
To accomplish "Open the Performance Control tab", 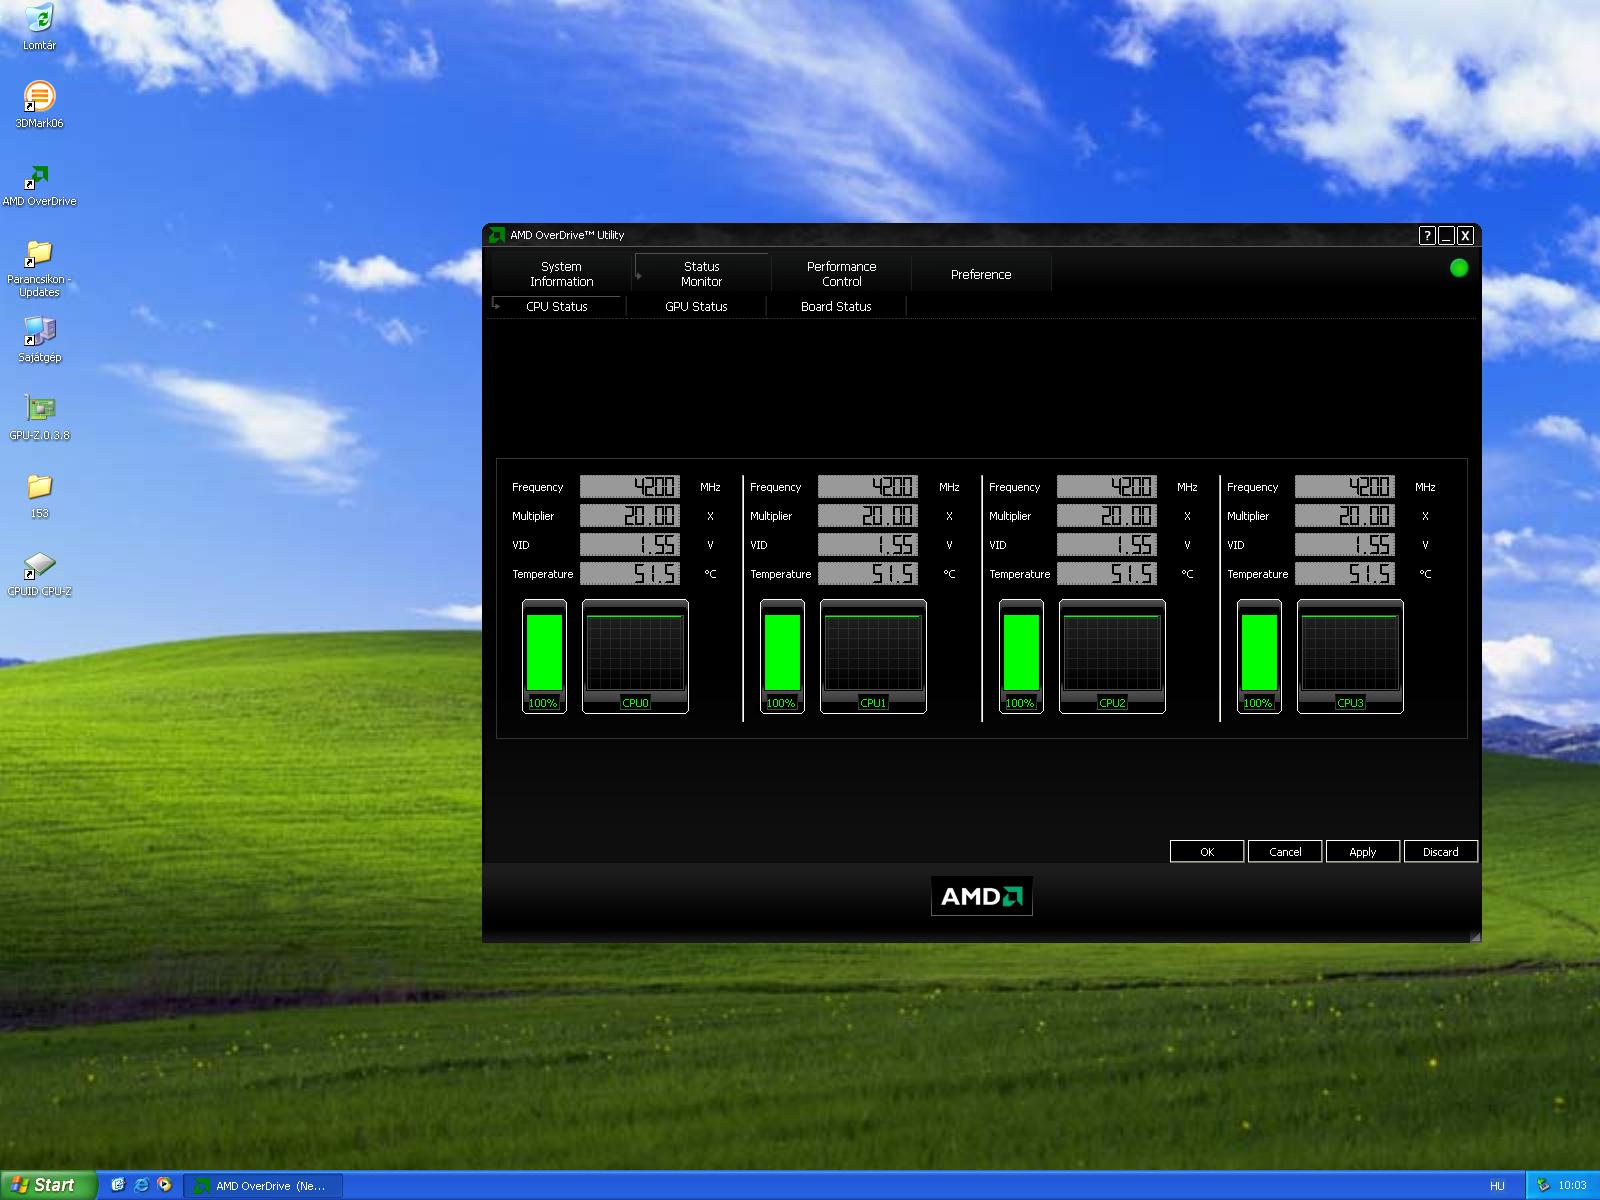I will click(x=841, y=274).
